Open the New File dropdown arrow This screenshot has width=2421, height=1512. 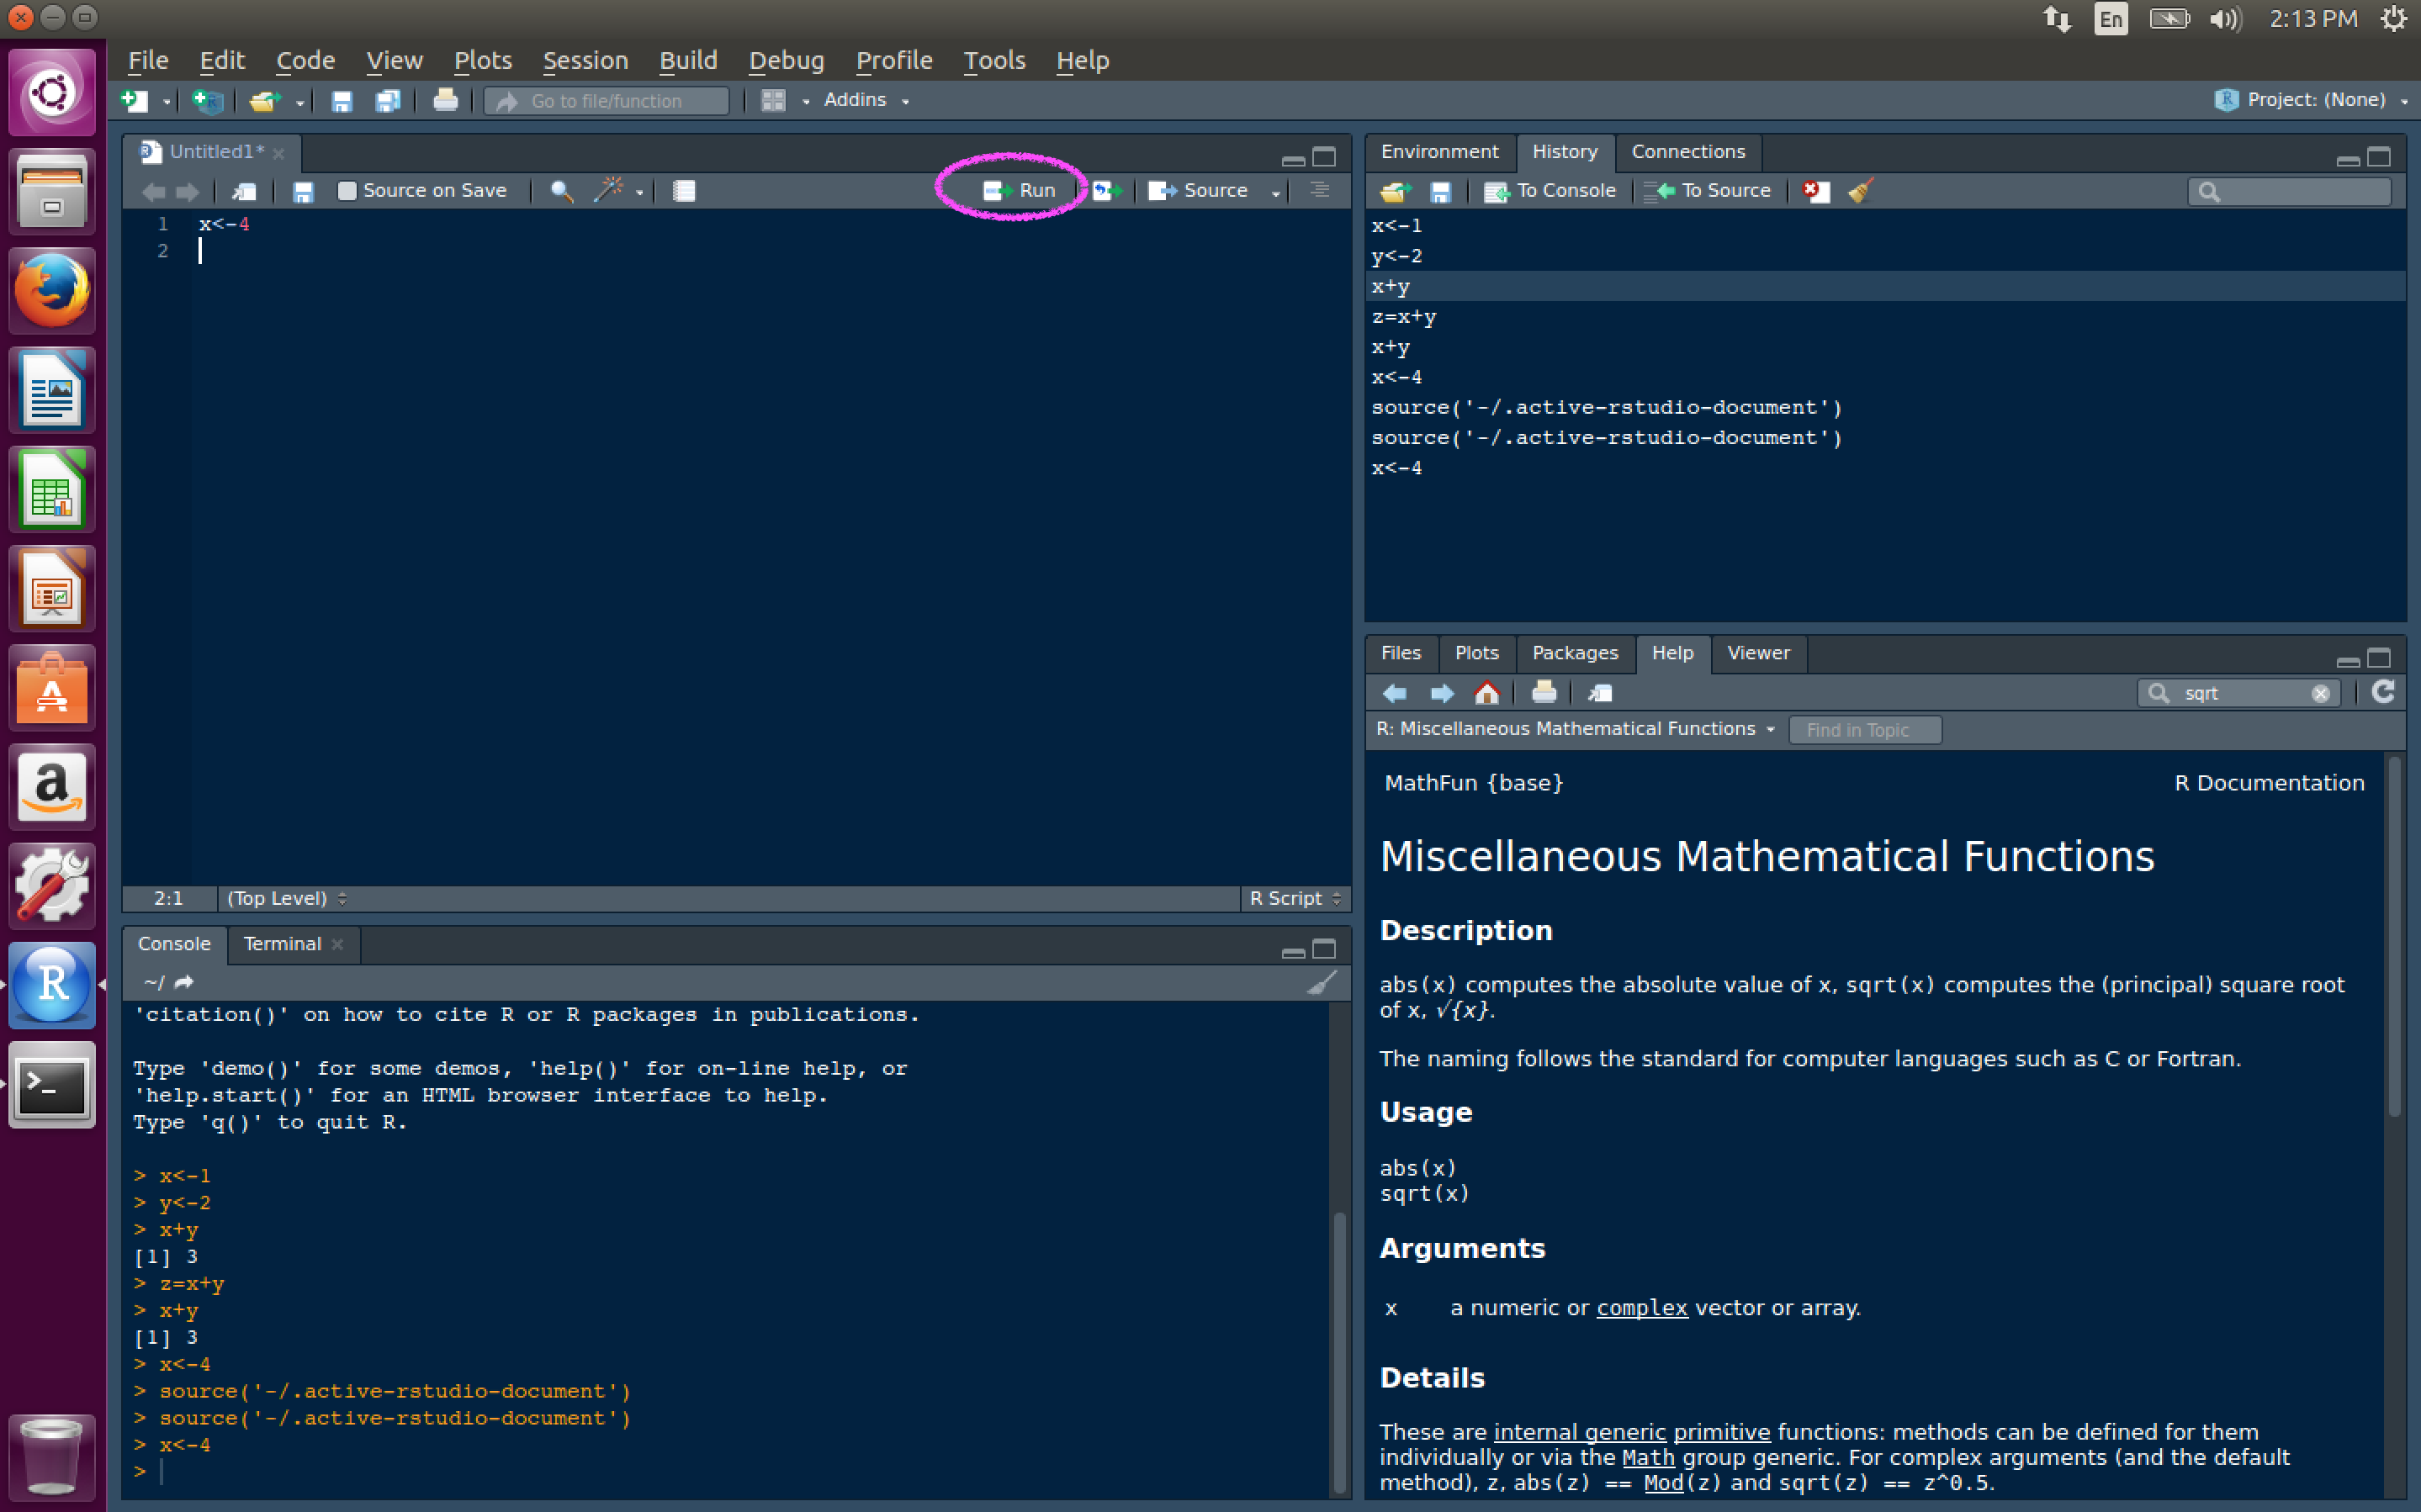(166, 101)
